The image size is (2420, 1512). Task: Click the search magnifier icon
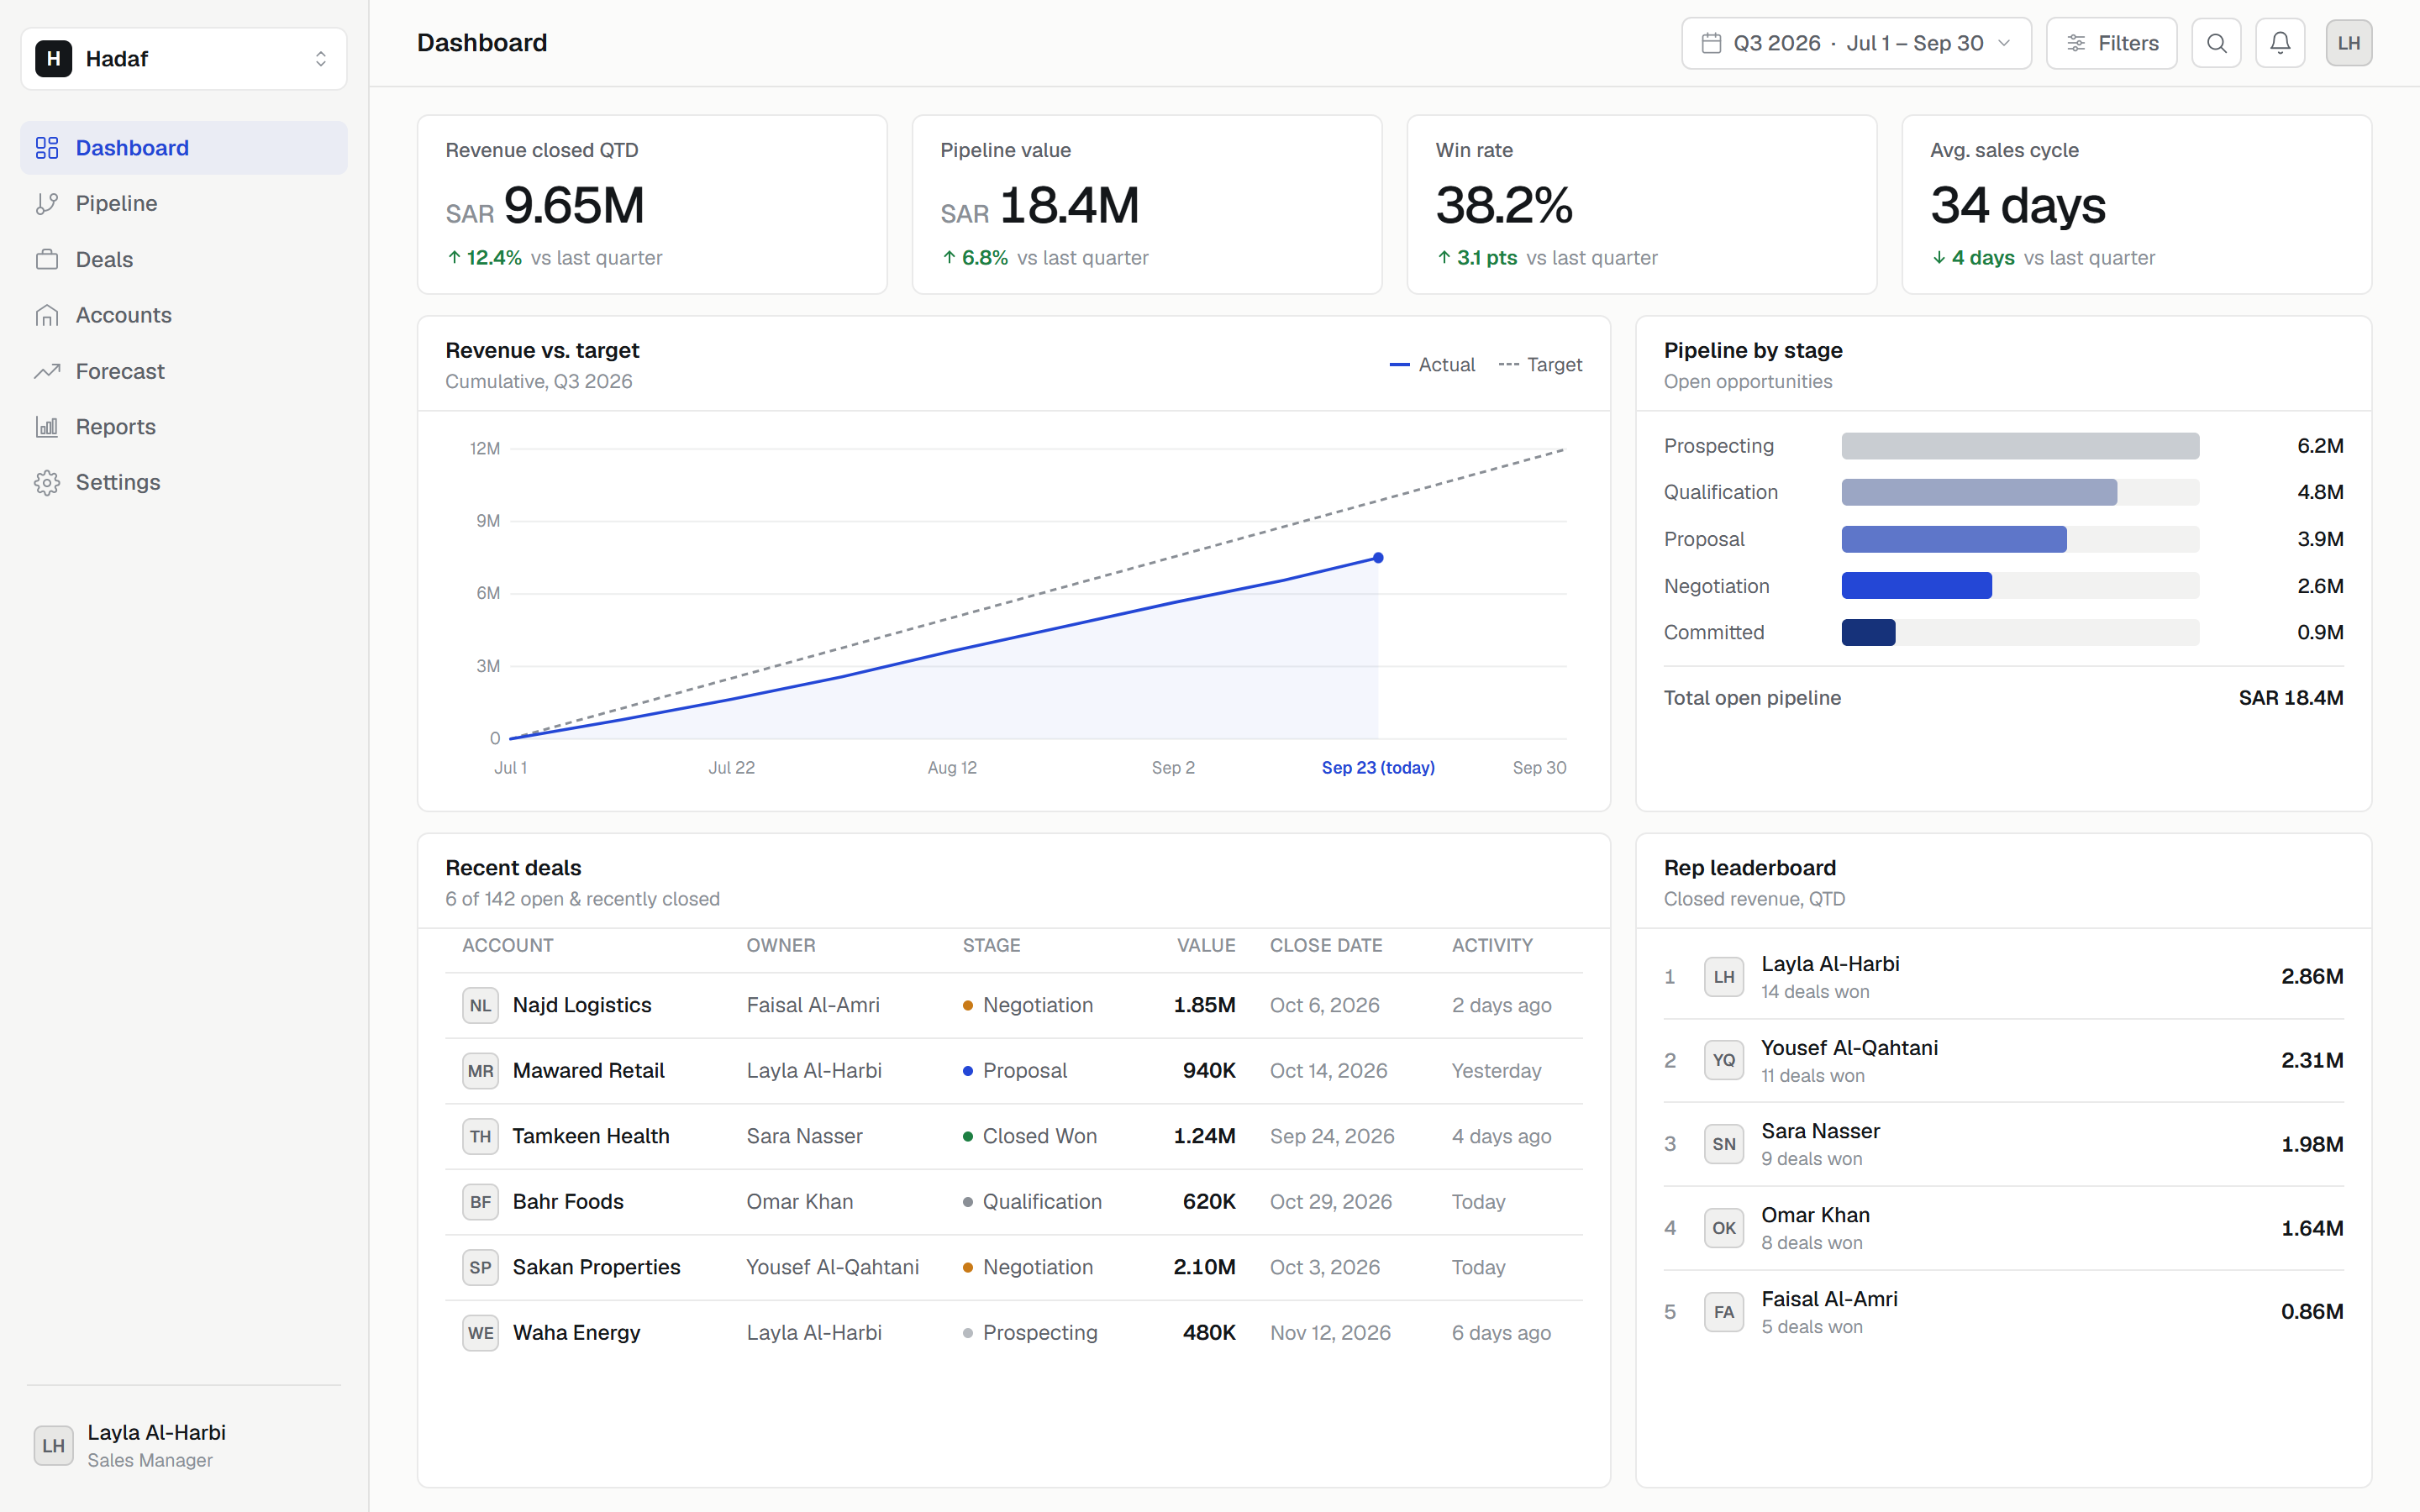[x=2216, y=43]
